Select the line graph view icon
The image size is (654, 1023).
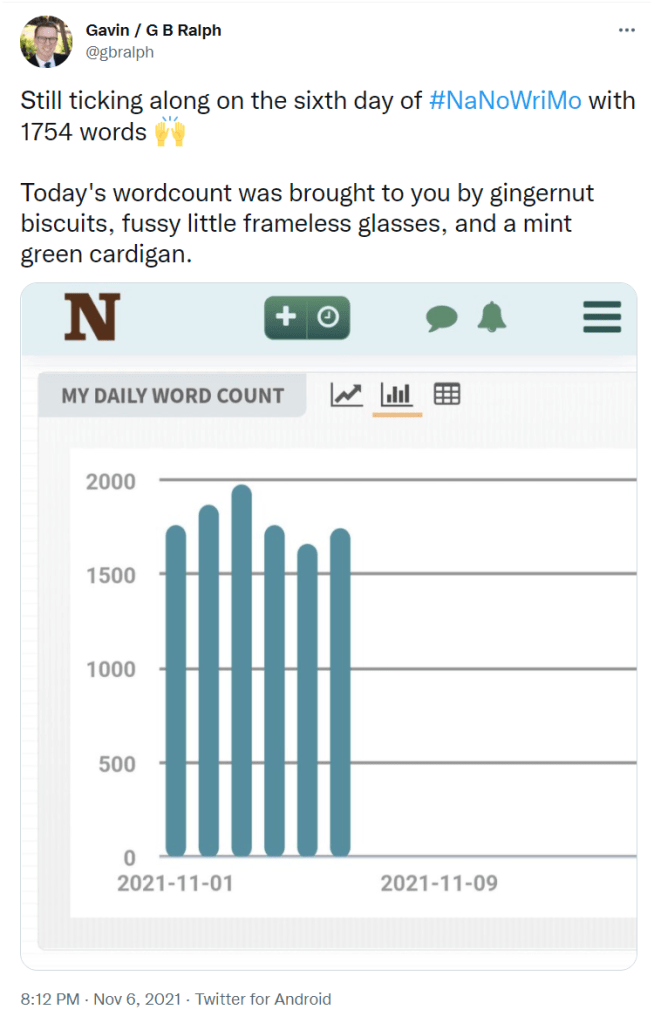(x=346, y=394)
